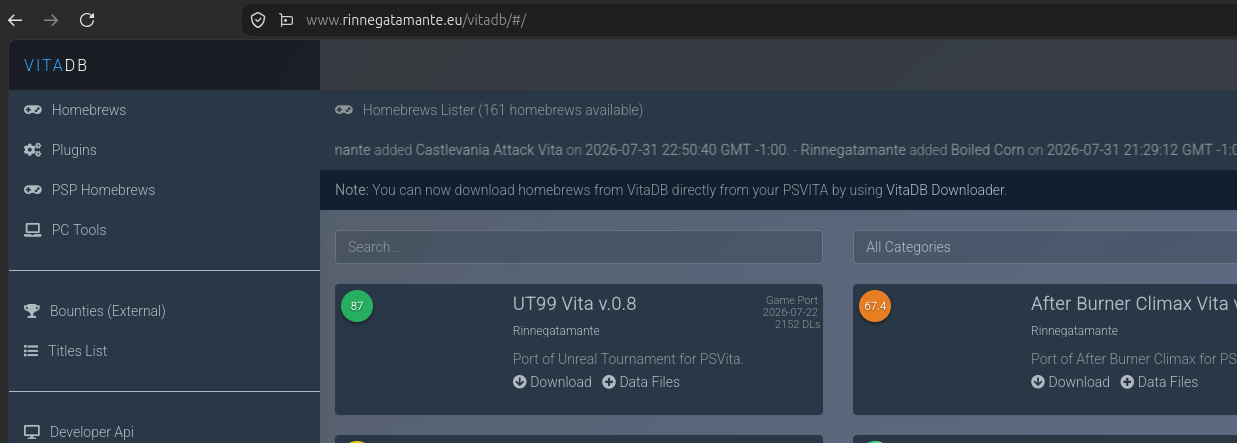Click the Game Port label on UT99 card
This screenshot has width=1237, height=443.
792,300
